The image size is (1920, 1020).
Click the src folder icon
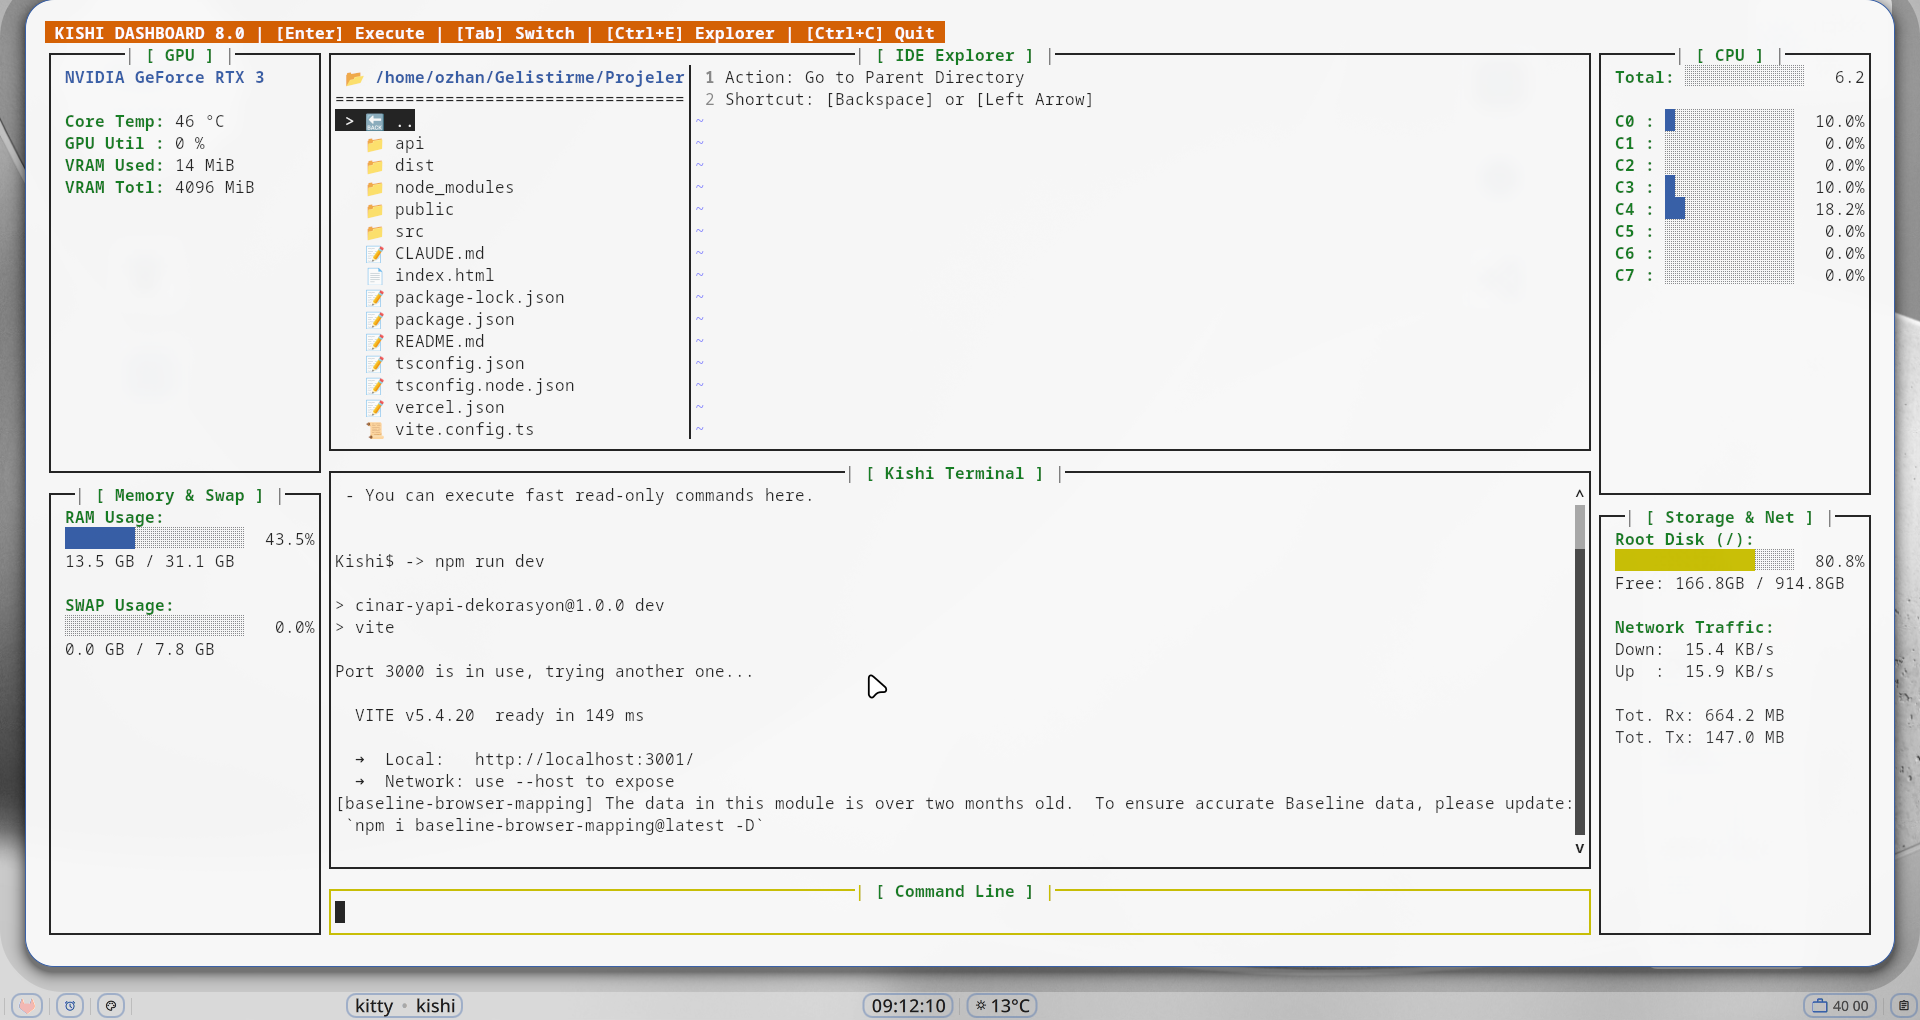[375, 232]
